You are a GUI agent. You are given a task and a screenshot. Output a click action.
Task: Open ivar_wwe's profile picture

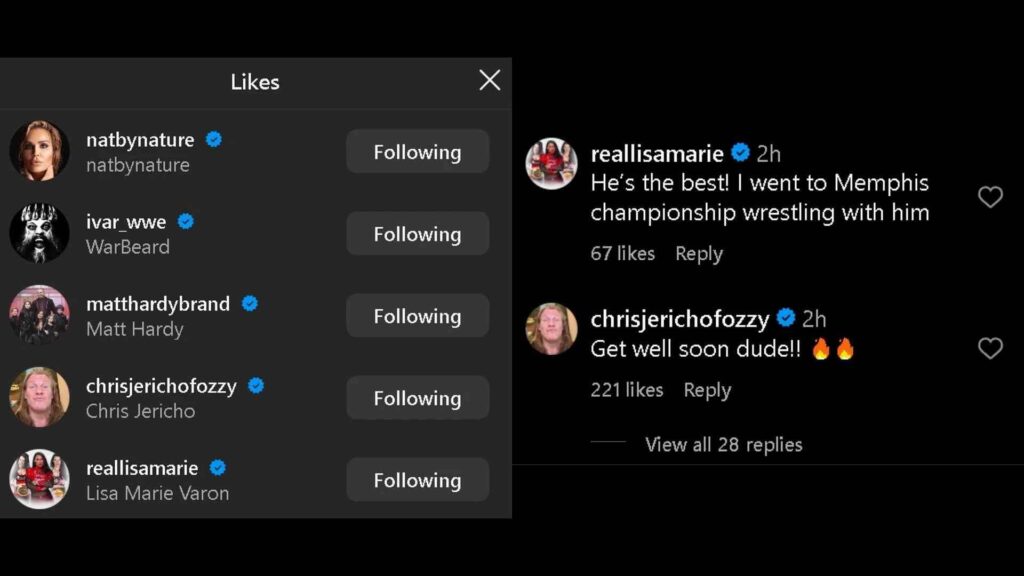[39, 233]
